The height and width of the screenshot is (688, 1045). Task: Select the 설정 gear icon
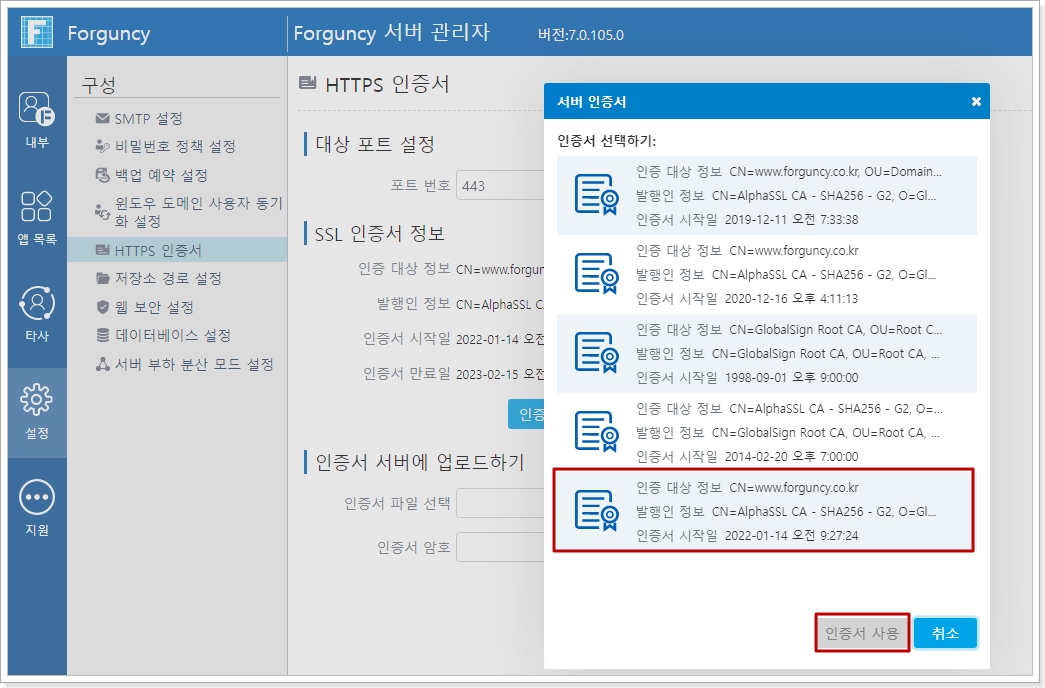(37, 400)
